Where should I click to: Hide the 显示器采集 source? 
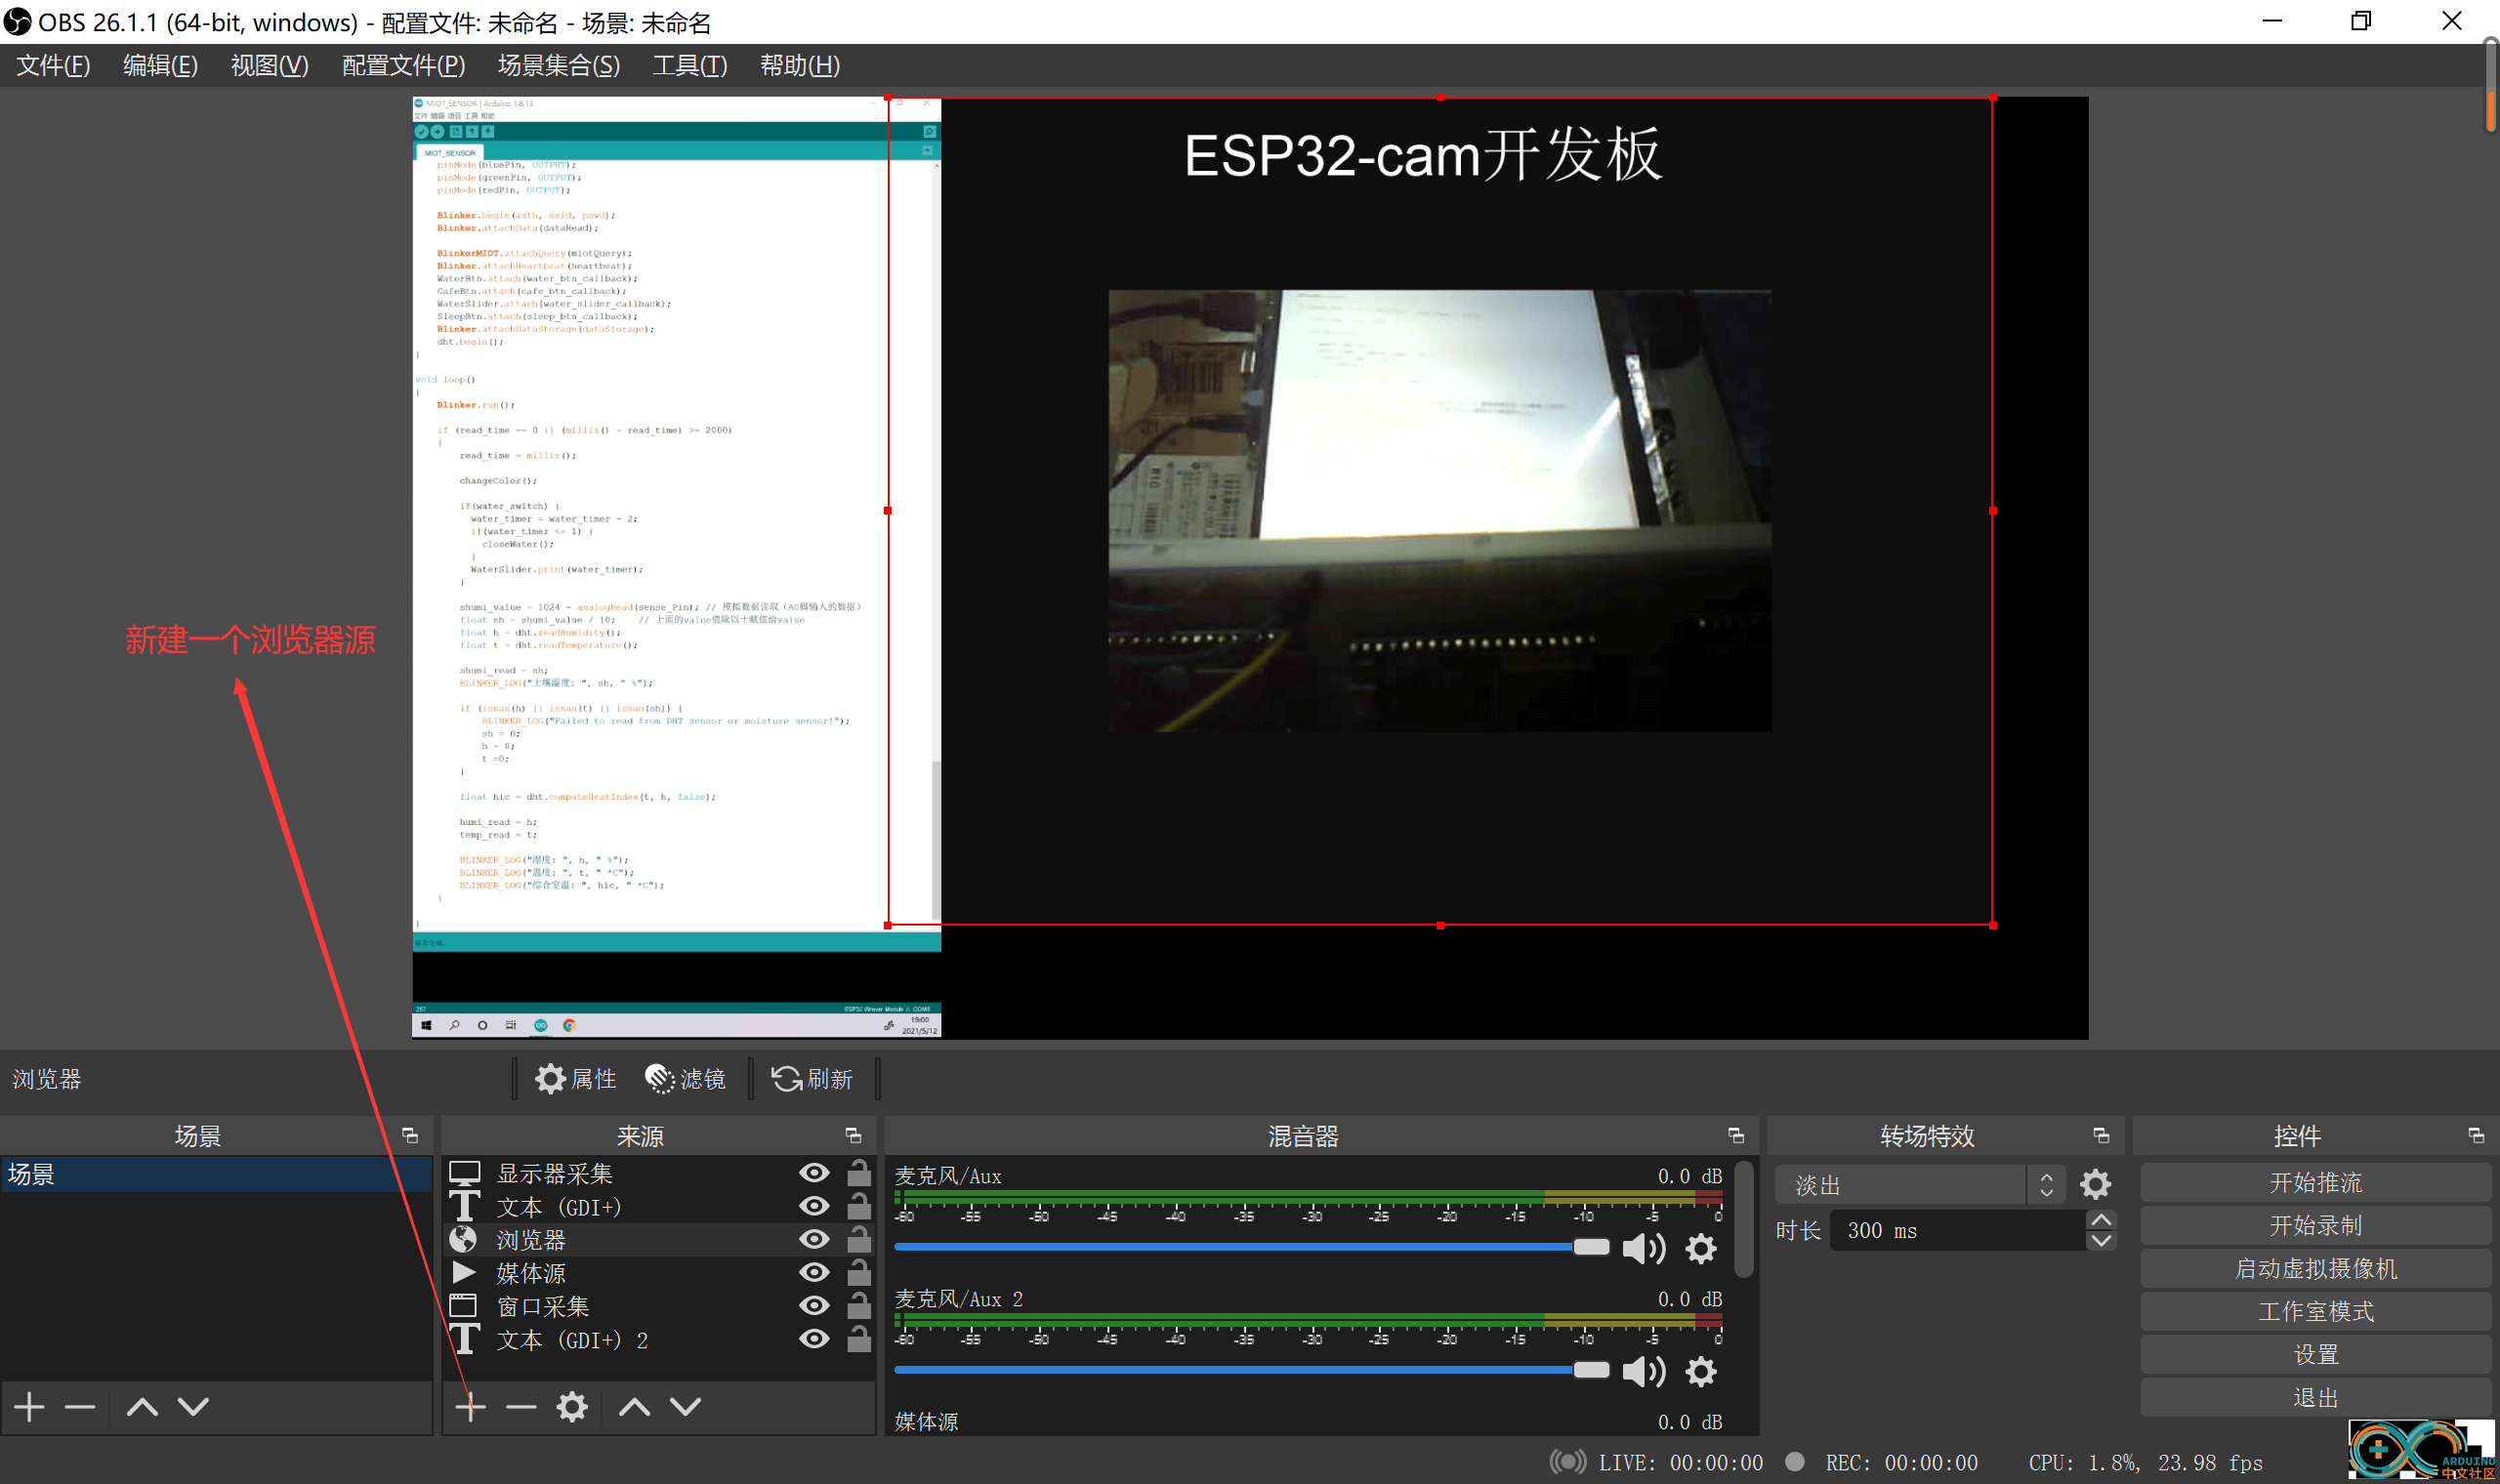click(x=814, y=1173)
